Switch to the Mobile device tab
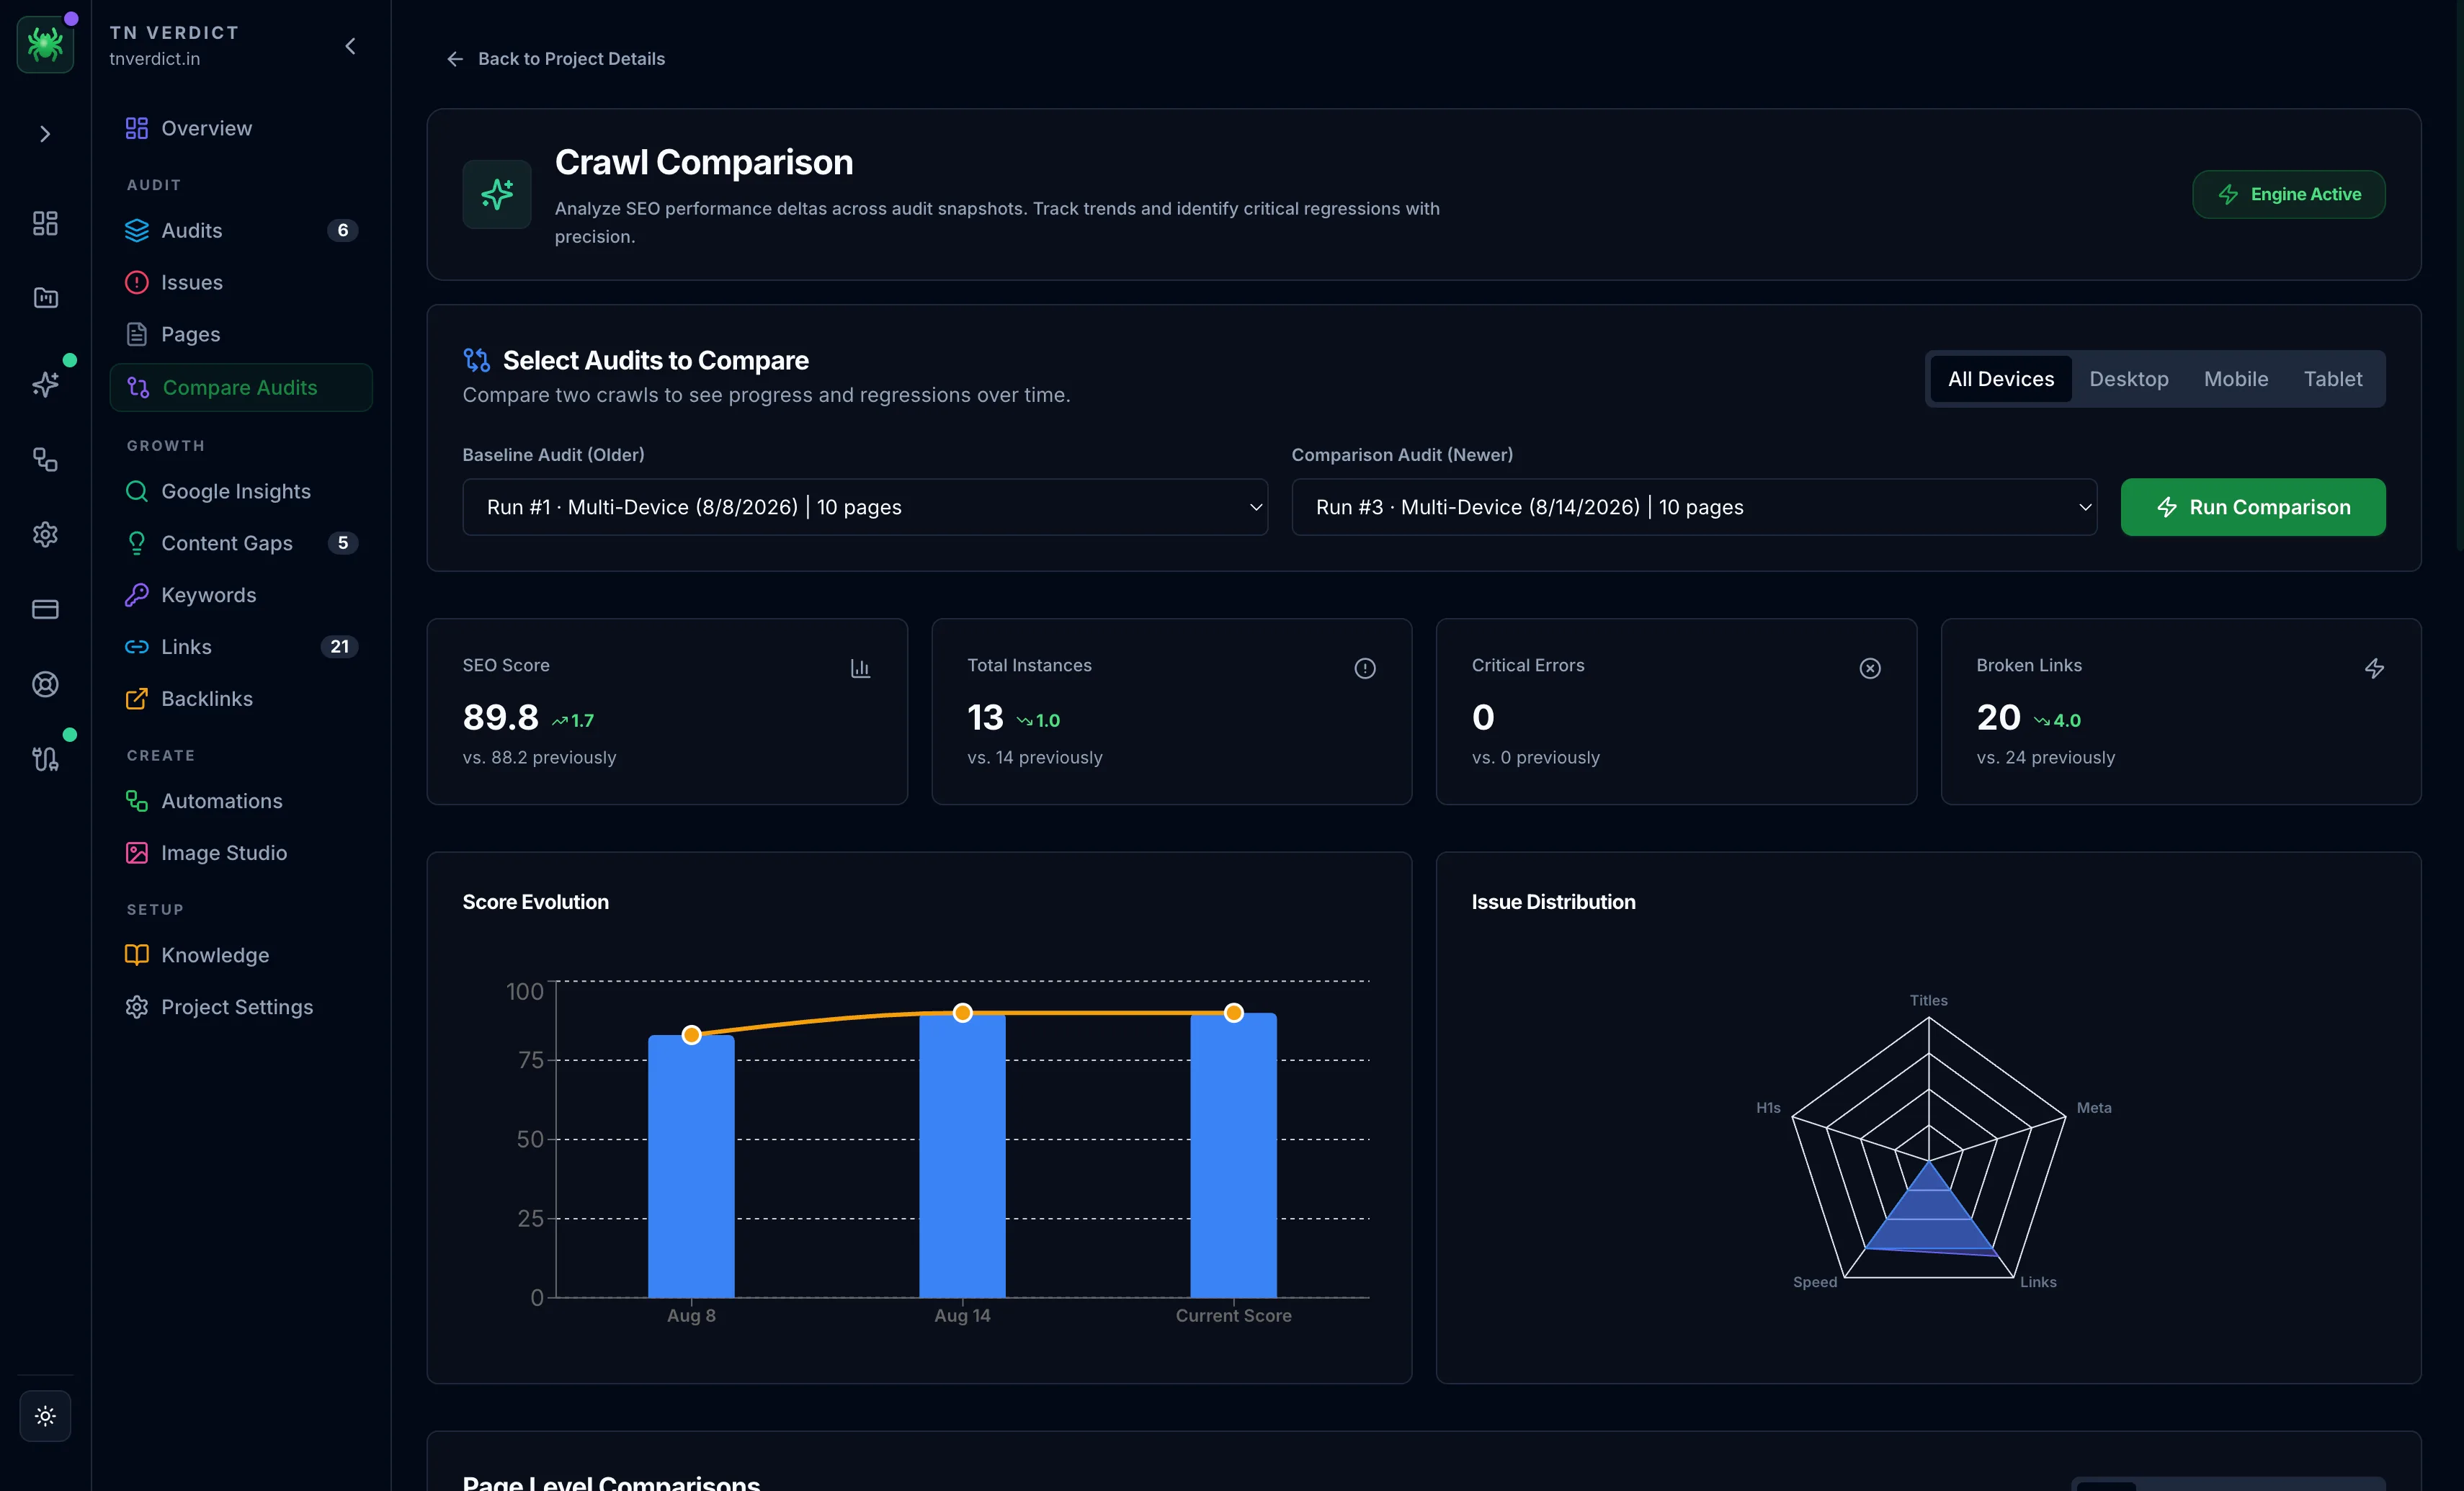Viewport: 2464px width, 1491px height. tap(2236, 379)
